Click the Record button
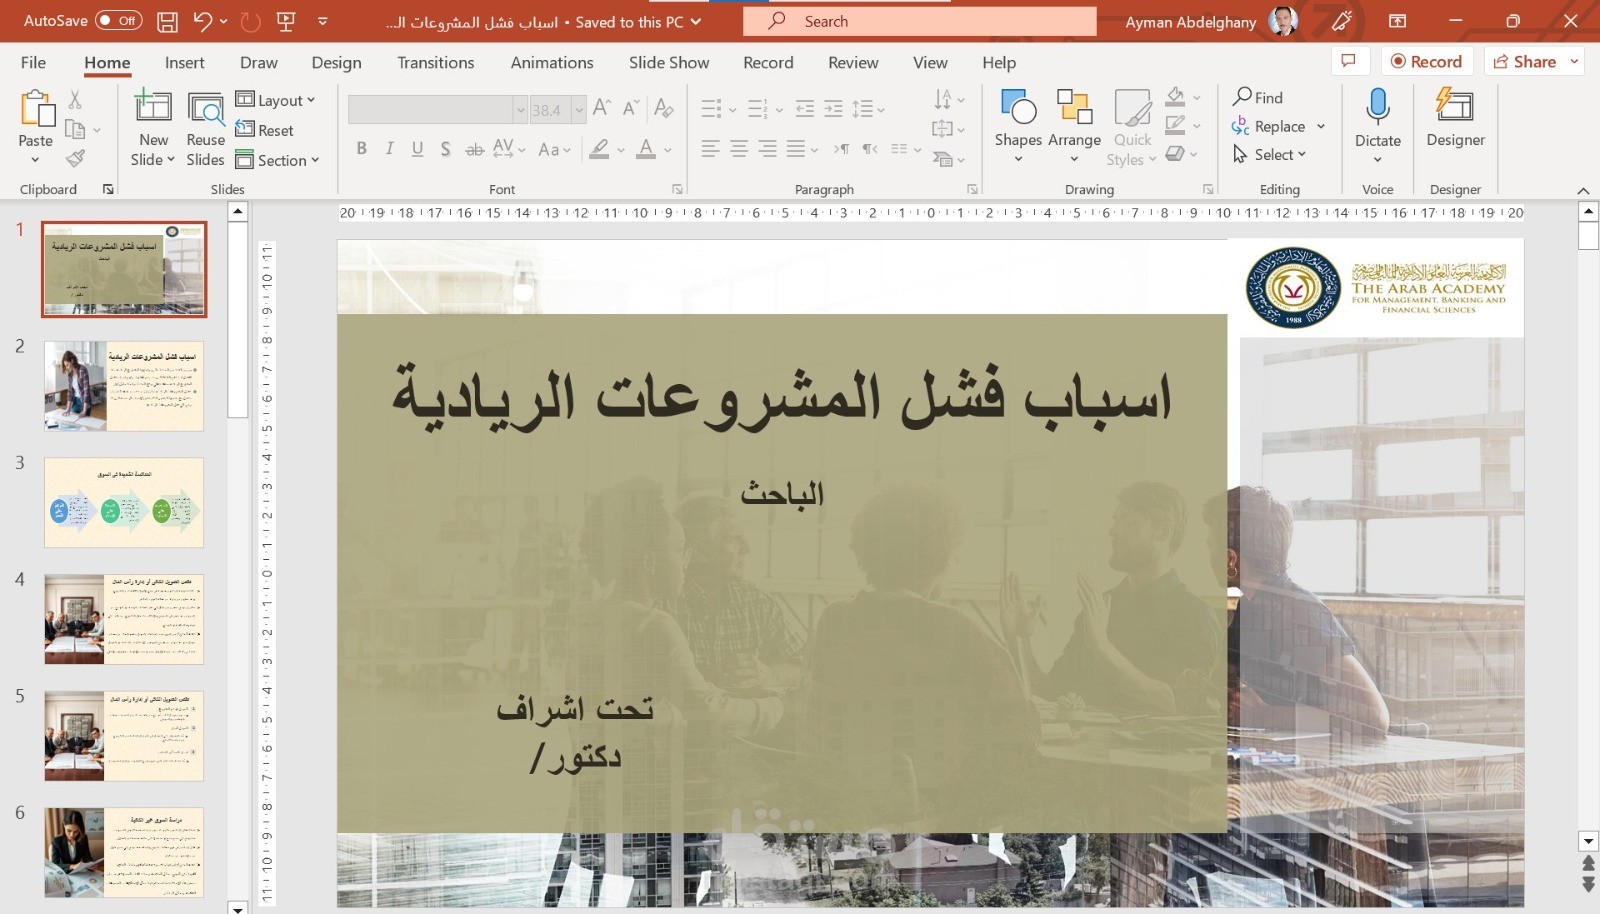The height and width of the screenshot is (914, 1600). (x=1426, y=61)
